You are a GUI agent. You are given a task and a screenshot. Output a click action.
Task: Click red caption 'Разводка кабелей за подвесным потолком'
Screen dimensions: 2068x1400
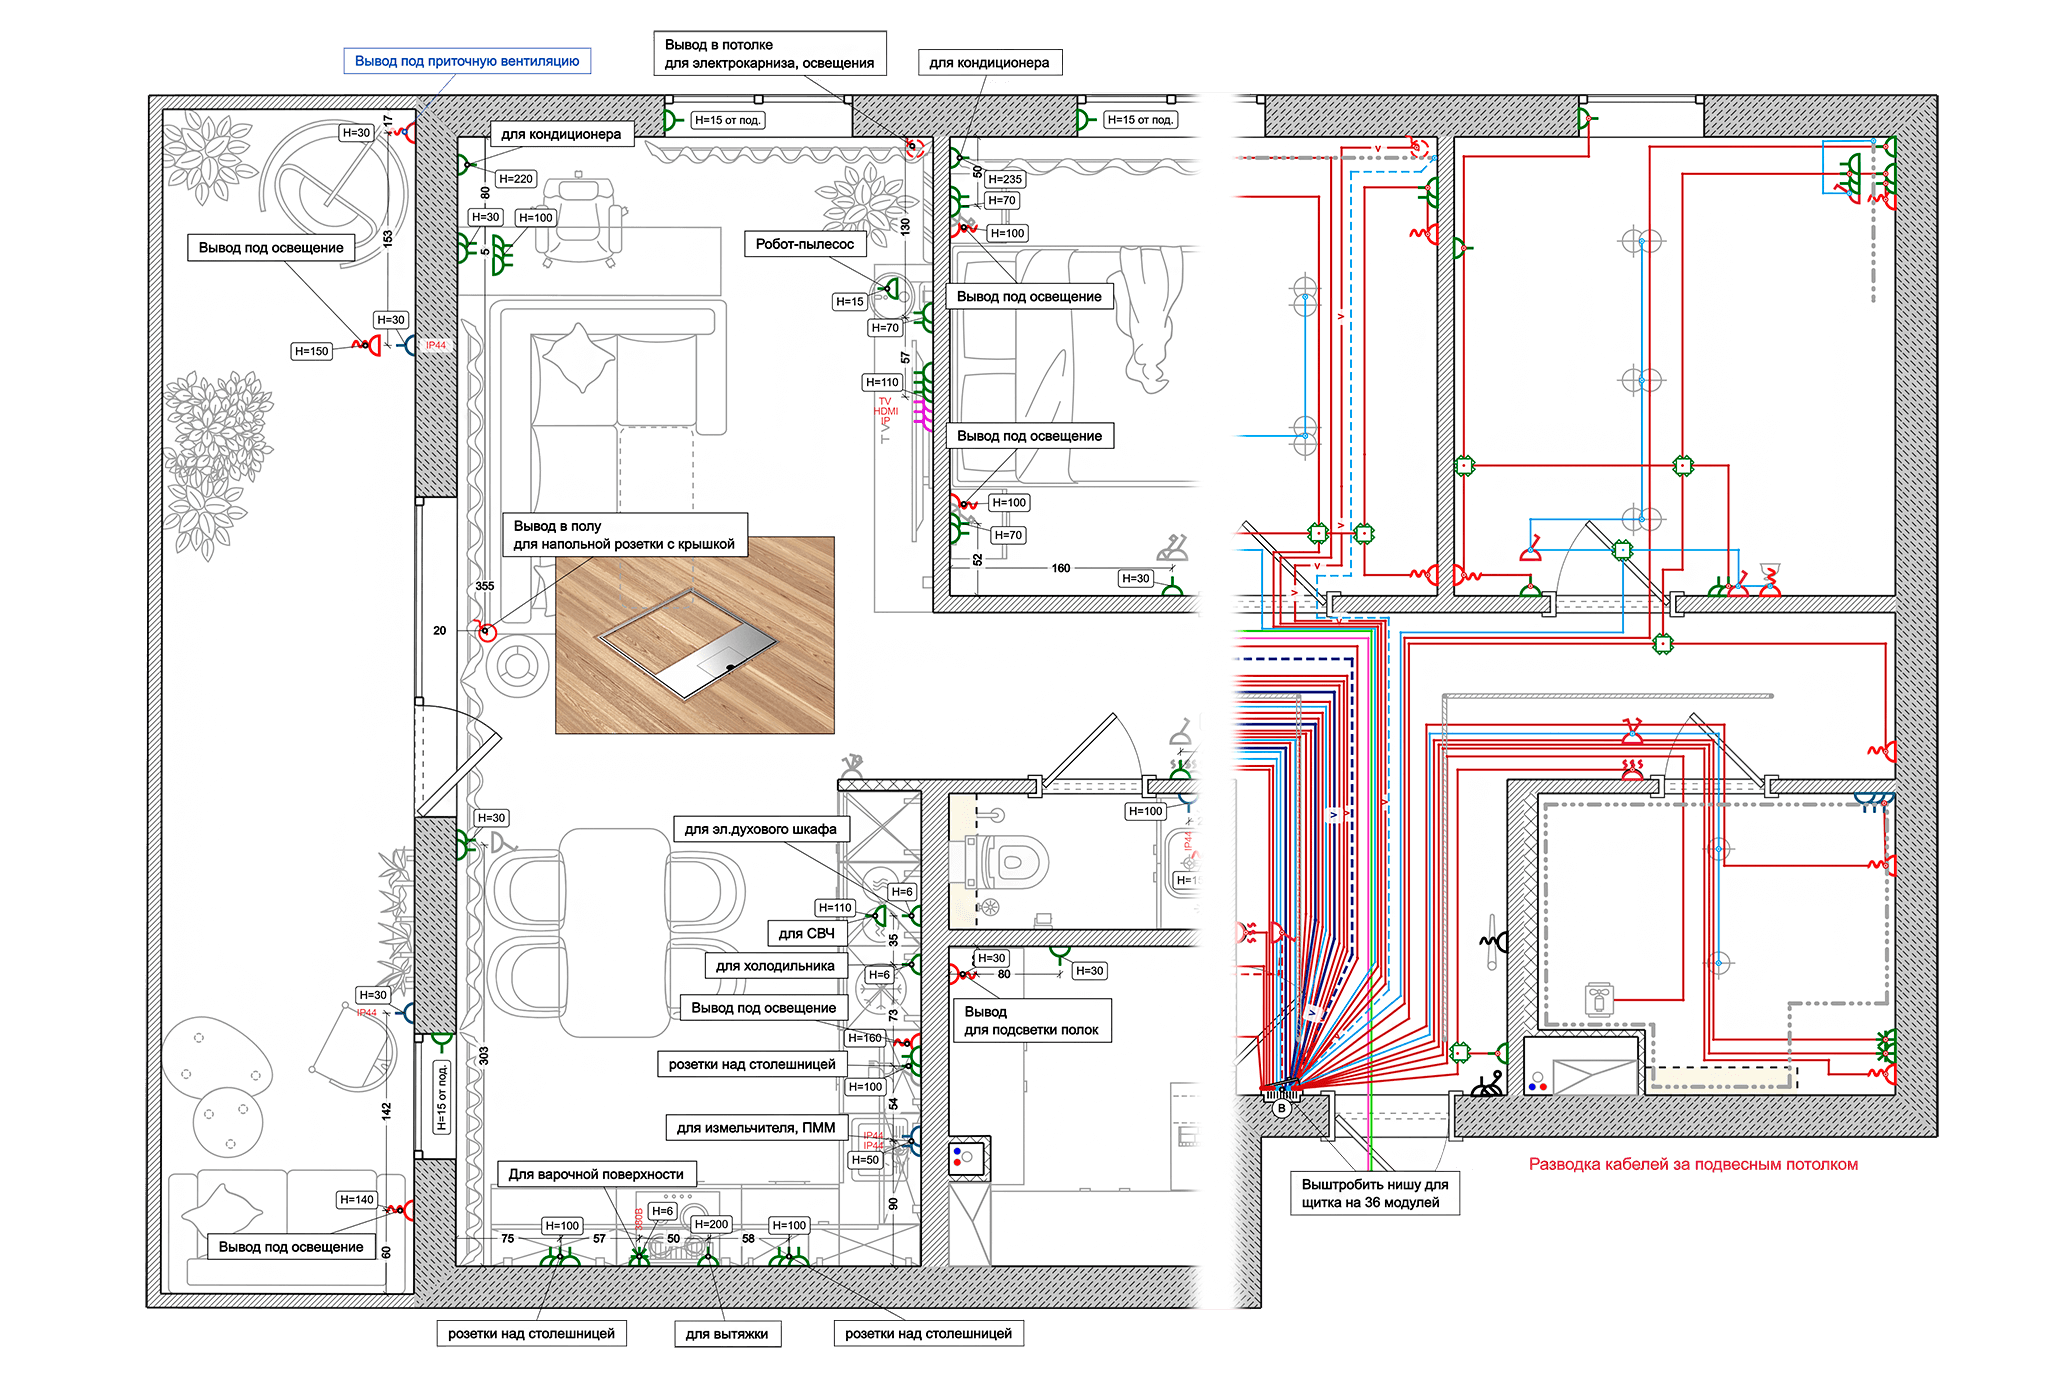tap(1693, 1164)
